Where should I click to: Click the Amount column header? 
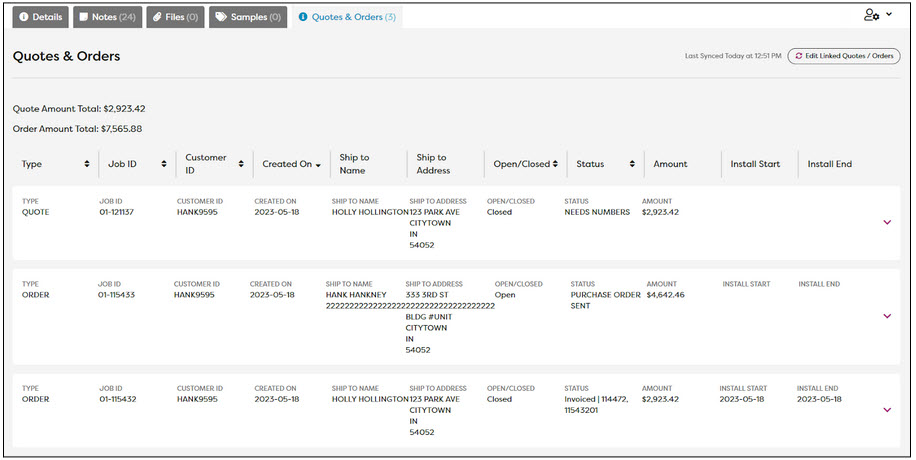tap(670, 164)
